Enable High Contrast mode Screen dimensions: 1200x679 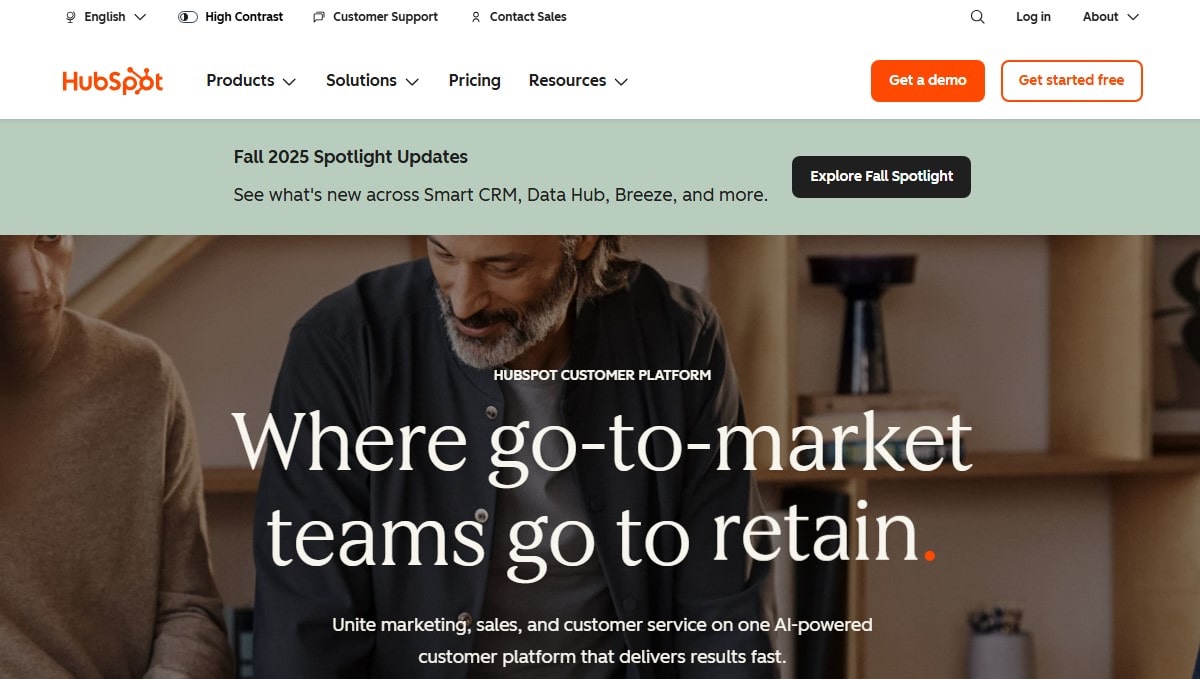pos(230,17)
